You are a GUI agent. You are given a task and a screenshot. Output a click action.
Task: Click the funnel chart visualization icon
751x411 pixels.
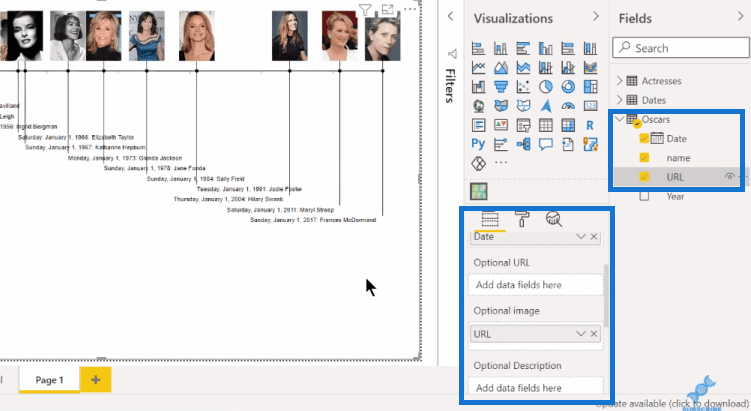(x=501, y=87)
